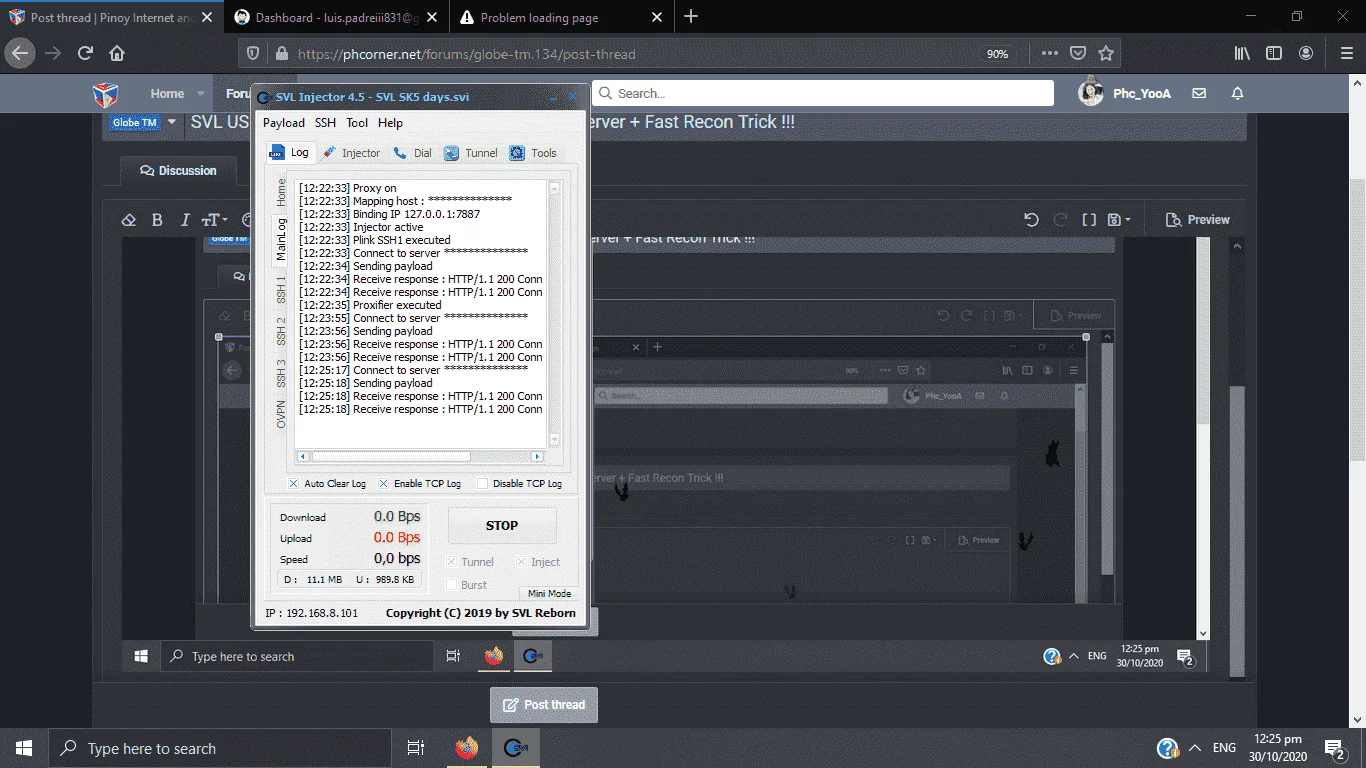
Task: Apply italic formatting in editor
Action: pyautogui.click(x=185, y=220)
